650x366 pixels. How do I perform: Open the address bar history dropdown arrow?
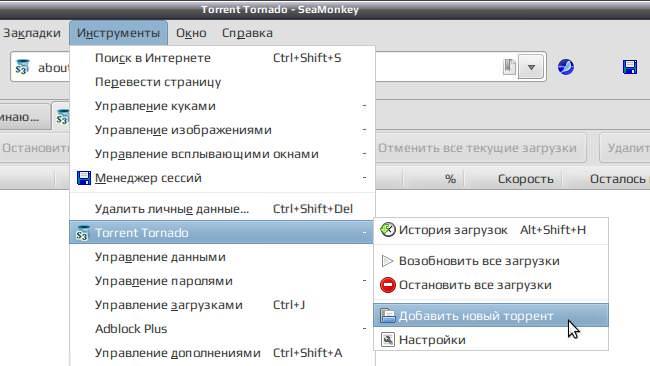click(531, 67)
